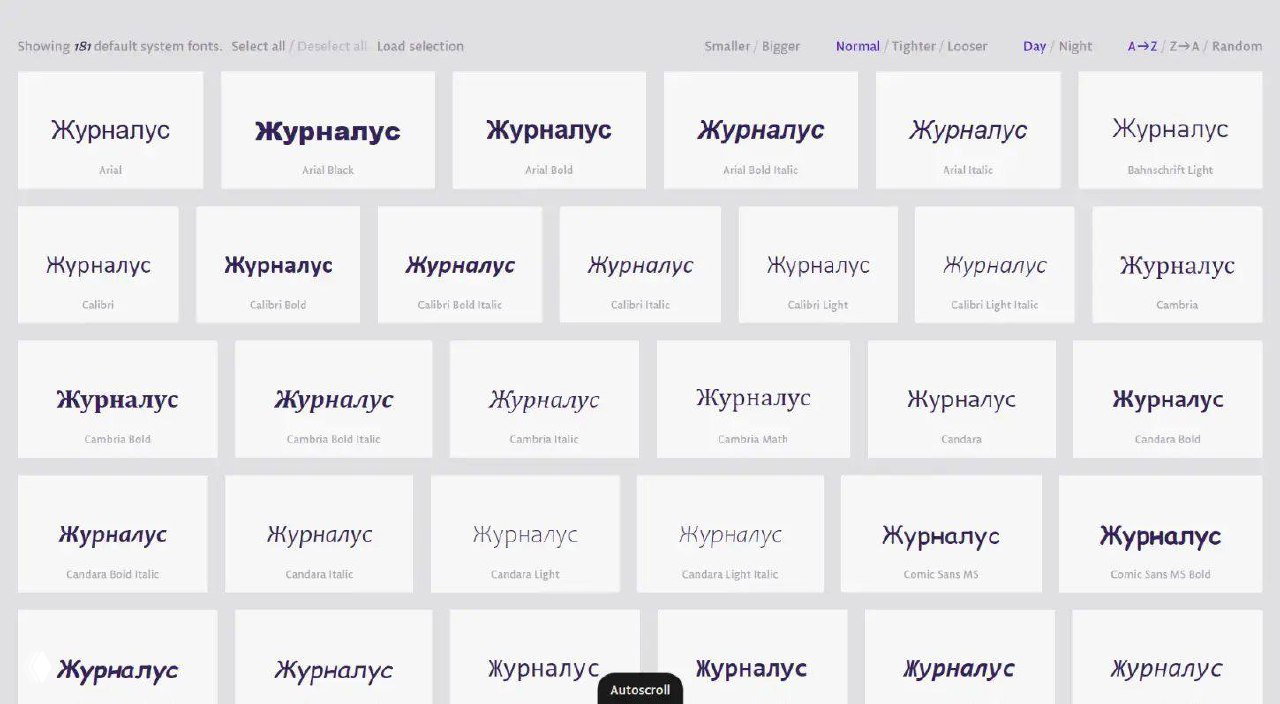Viewport: 1280px width, 704px height.
Task: Select the Calibri Light font card
Action: point(818,265)
